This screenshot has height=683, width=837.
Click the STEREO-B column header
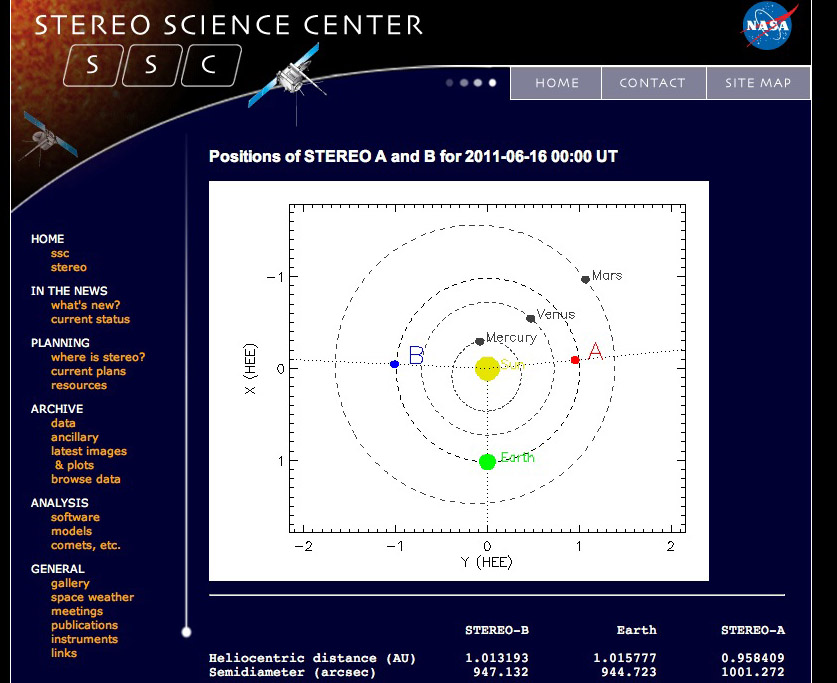[x=496, y=630]
